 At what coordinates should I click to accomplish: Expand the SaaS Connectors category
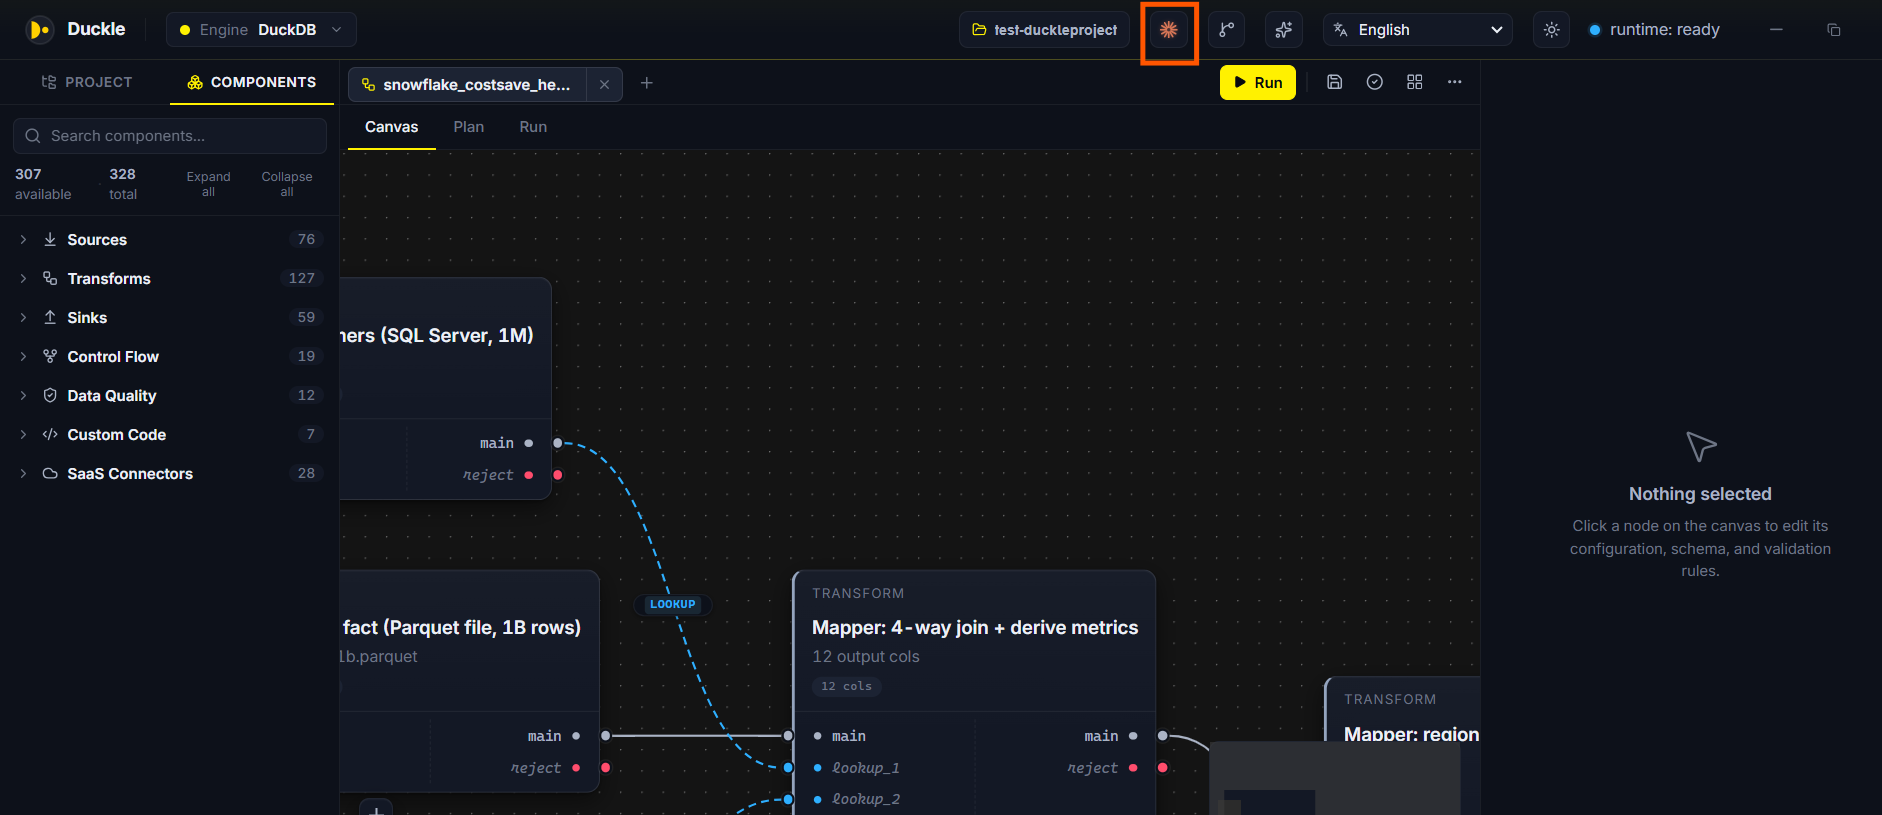coord(169,474)
